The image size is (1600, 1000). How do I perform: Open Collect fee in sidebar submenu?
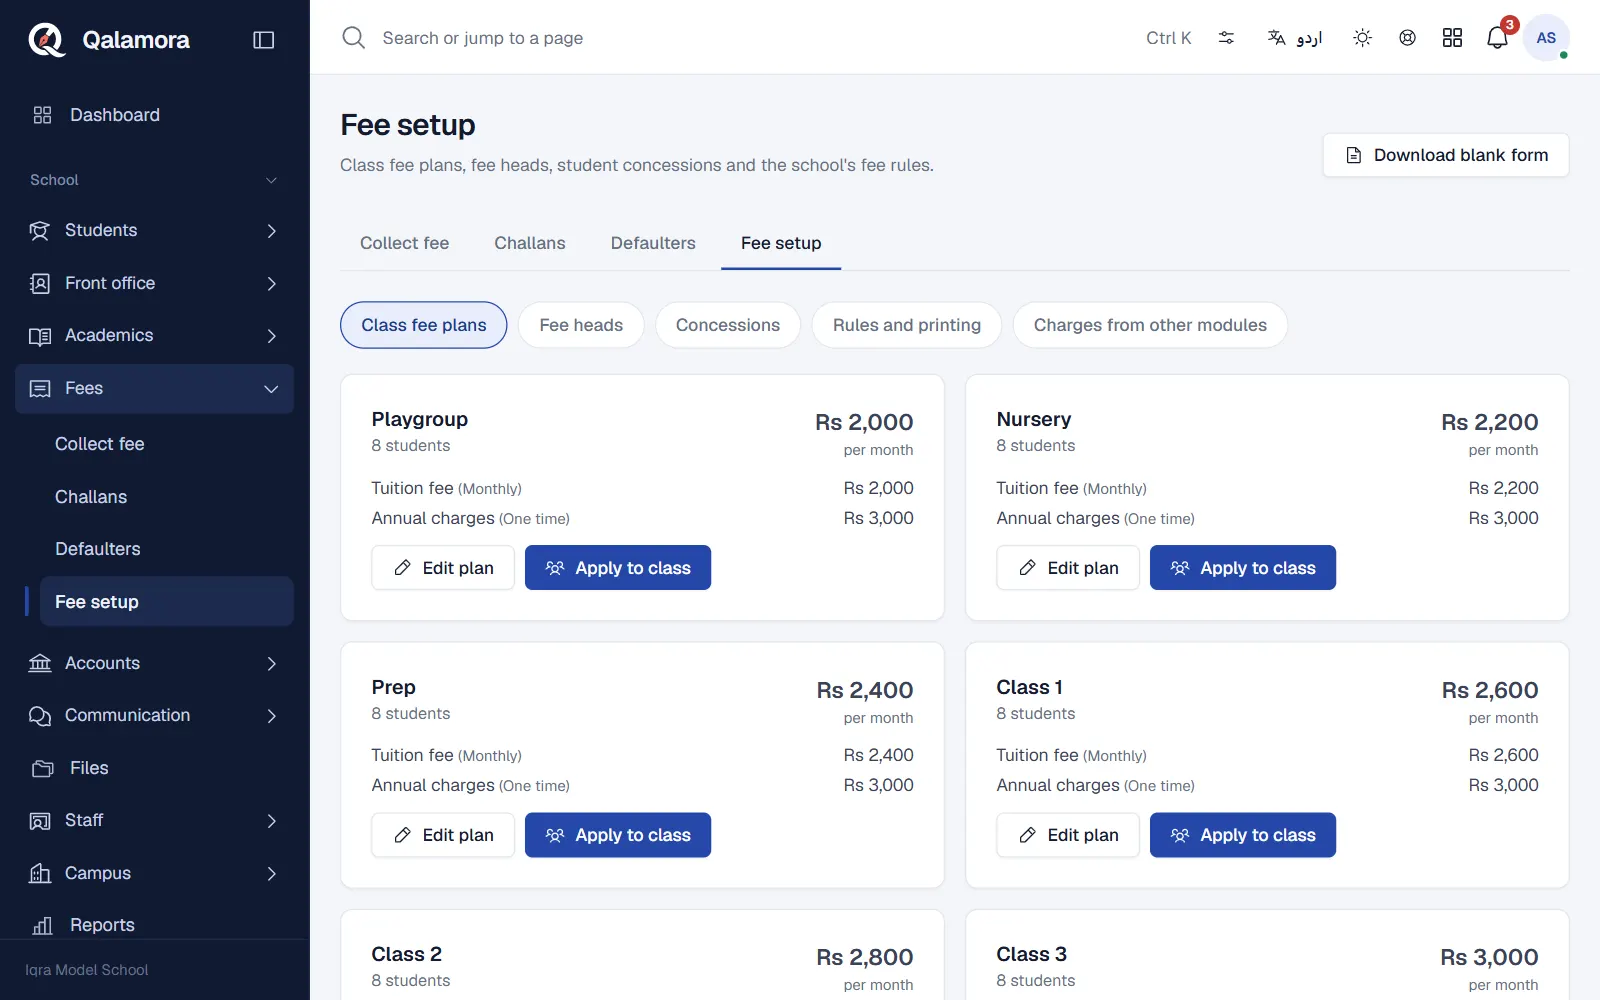pyautogui.click(x=167, y=444)
